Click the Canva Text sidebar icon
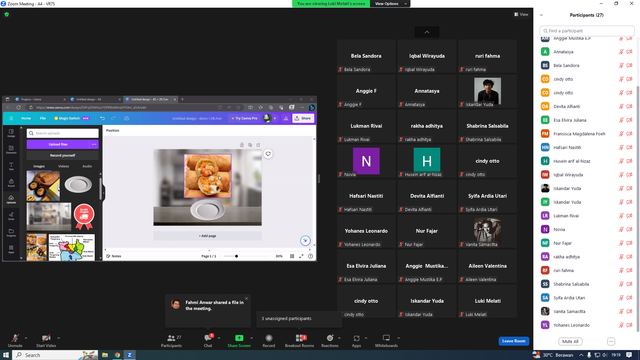The image size is (640, 360). 11,166
